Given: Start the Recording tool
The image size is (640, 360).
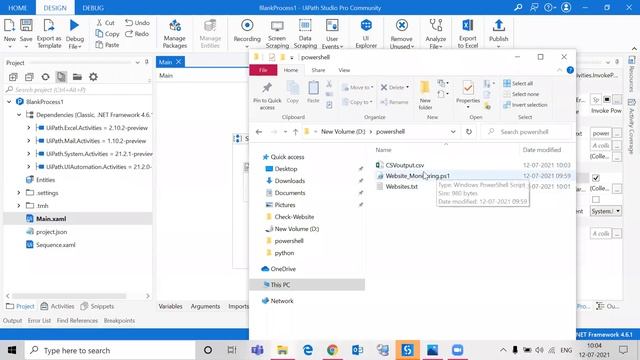Looking at the screenshot, I should point(247,25).
